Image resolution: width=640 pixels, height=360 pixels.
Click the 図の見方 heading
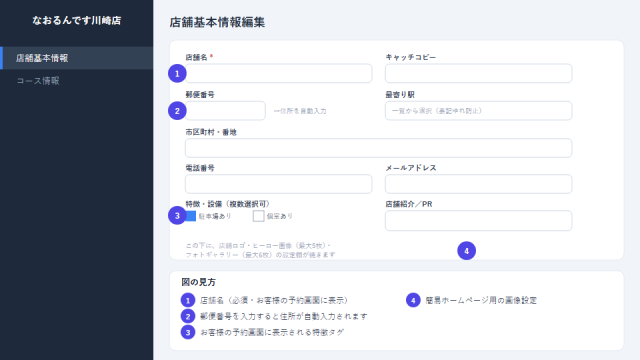click(x=198, y=282)
